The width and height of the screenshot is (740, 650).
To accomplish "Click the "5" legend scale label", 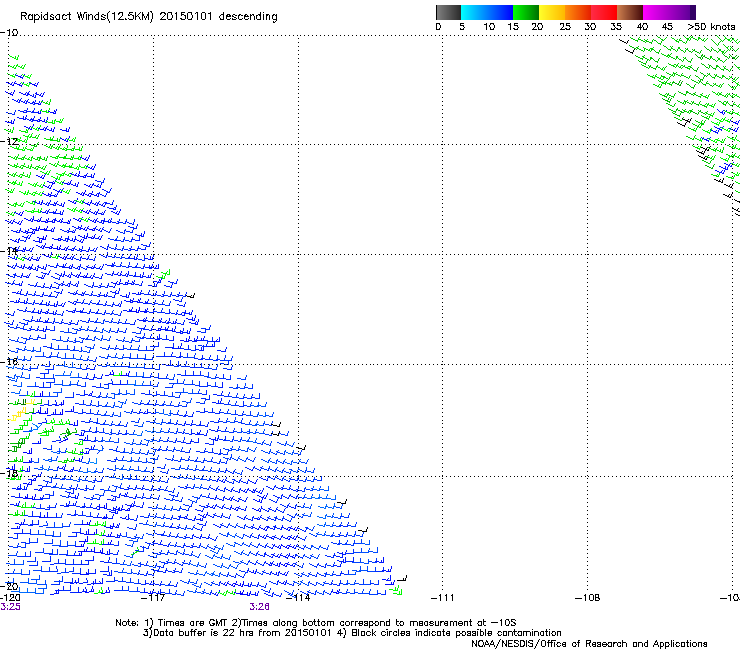I will 462,27.
